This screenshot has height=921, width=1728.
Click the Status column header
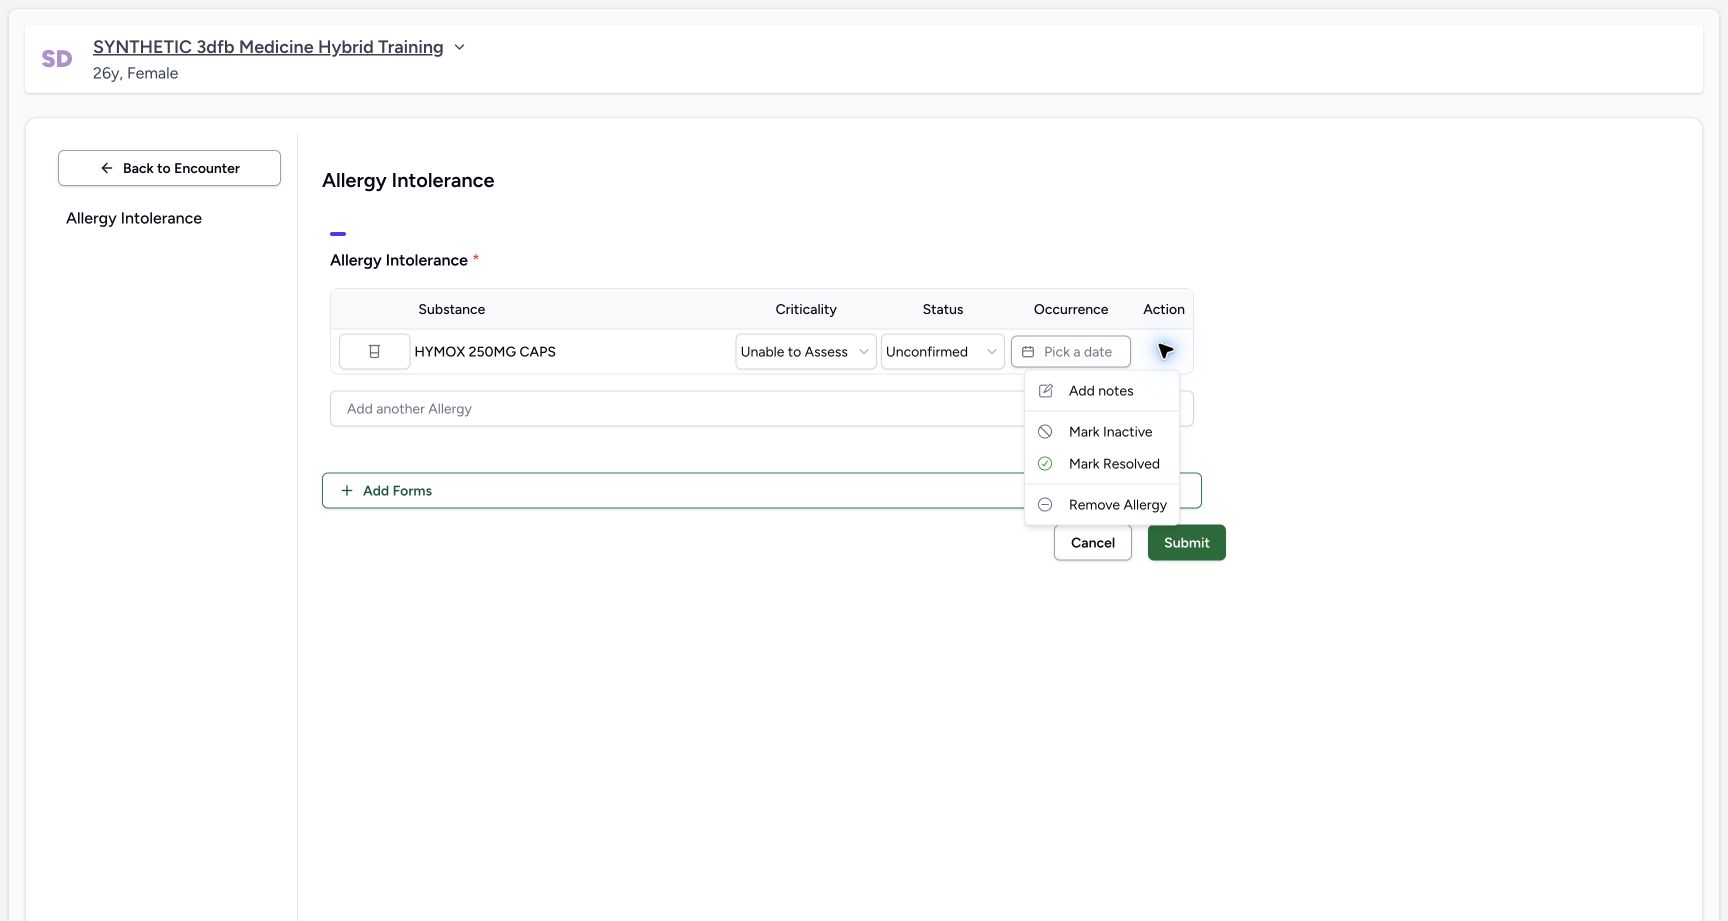[943, 309]
